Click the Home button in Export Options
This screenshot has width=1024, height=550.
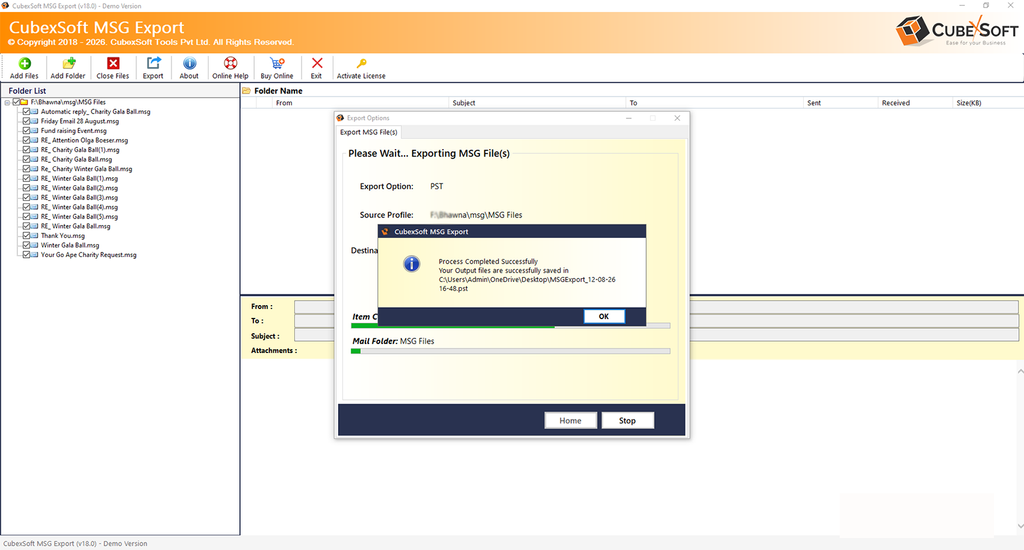point(570,421)
